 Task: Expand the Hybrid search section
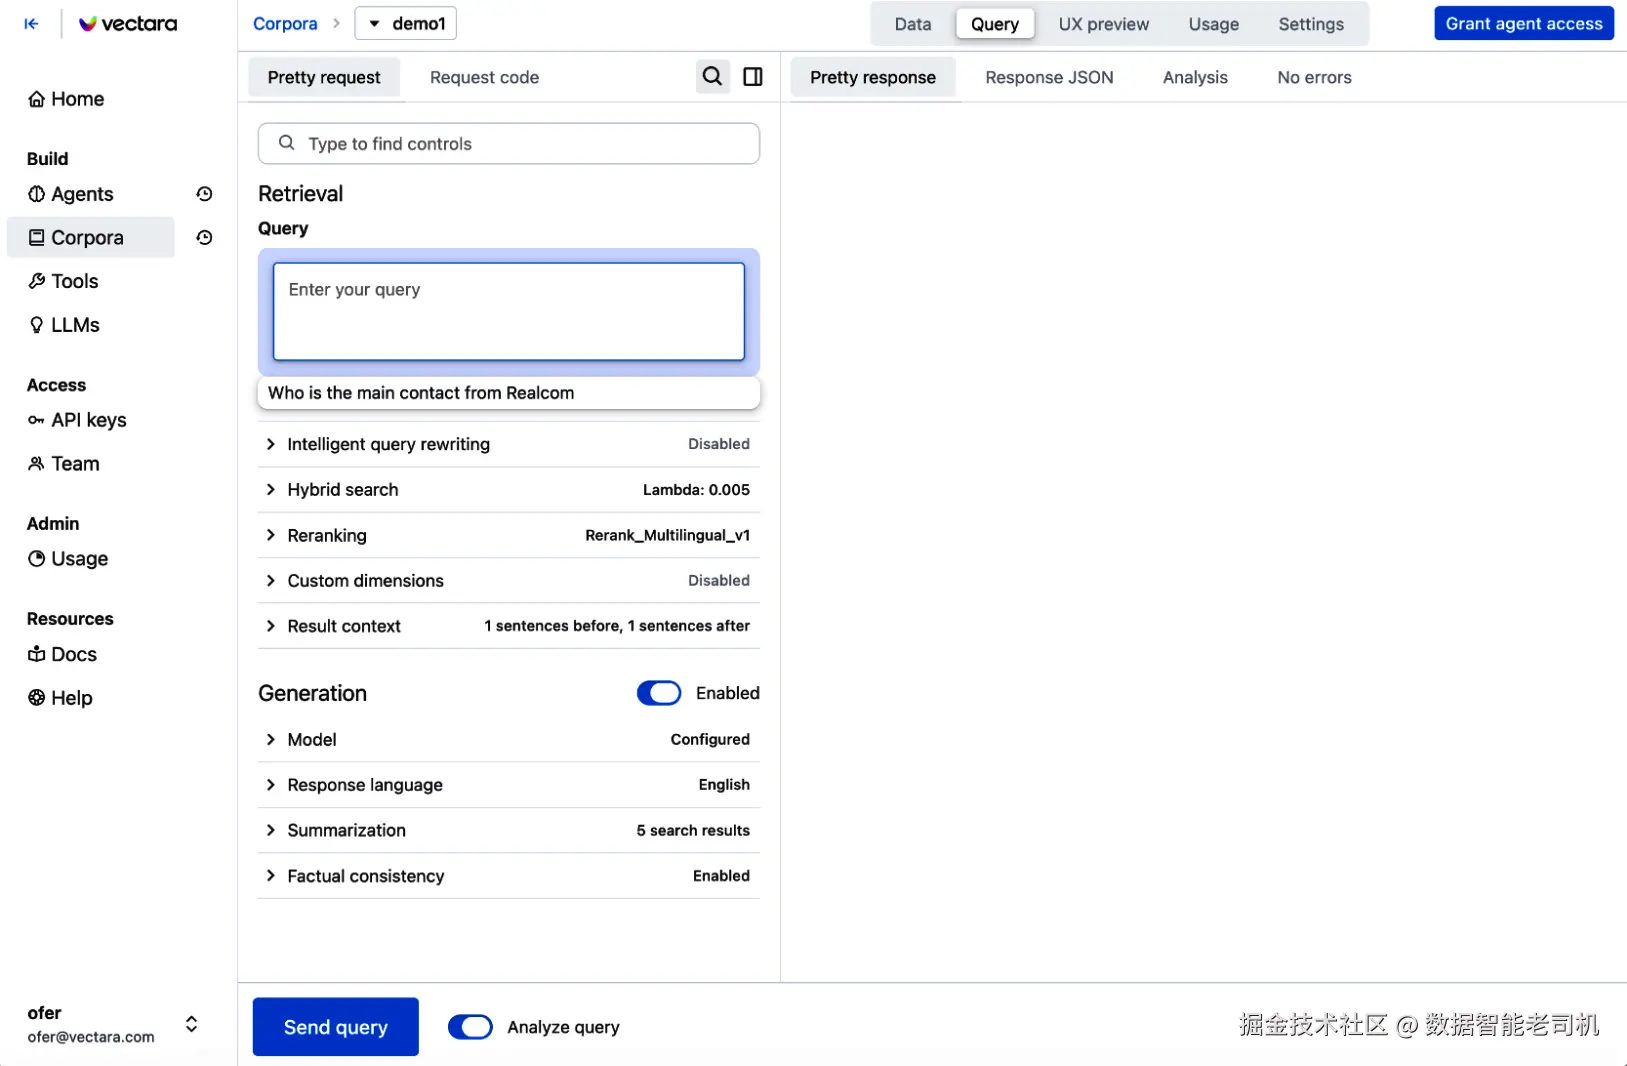[508, 490]
